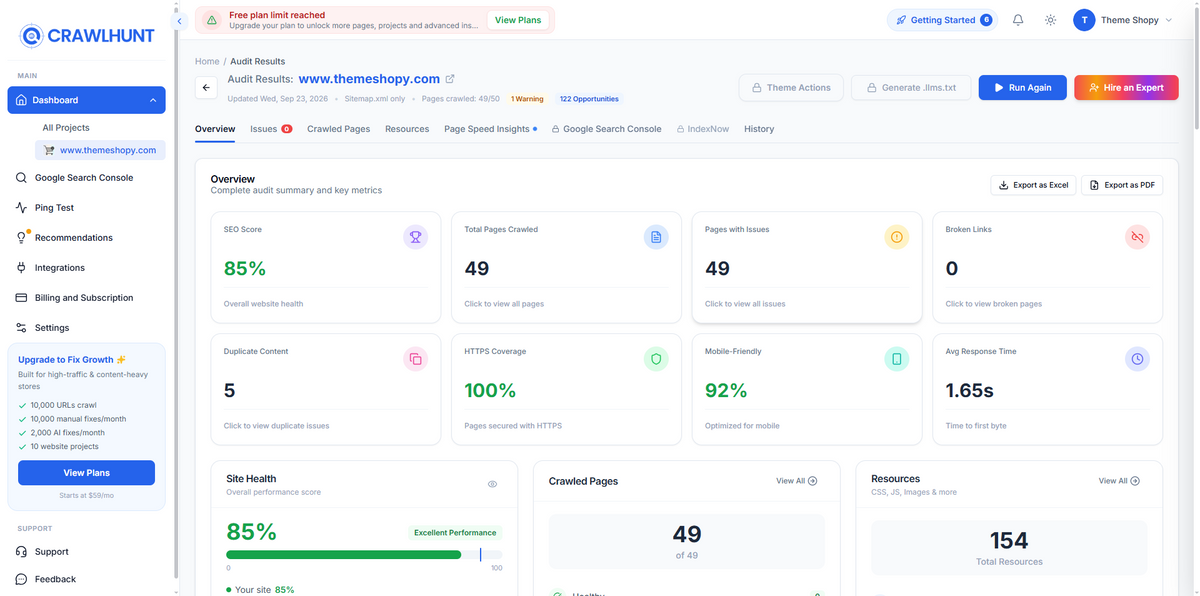Open the notifications bell

[x=1018, y=20]
